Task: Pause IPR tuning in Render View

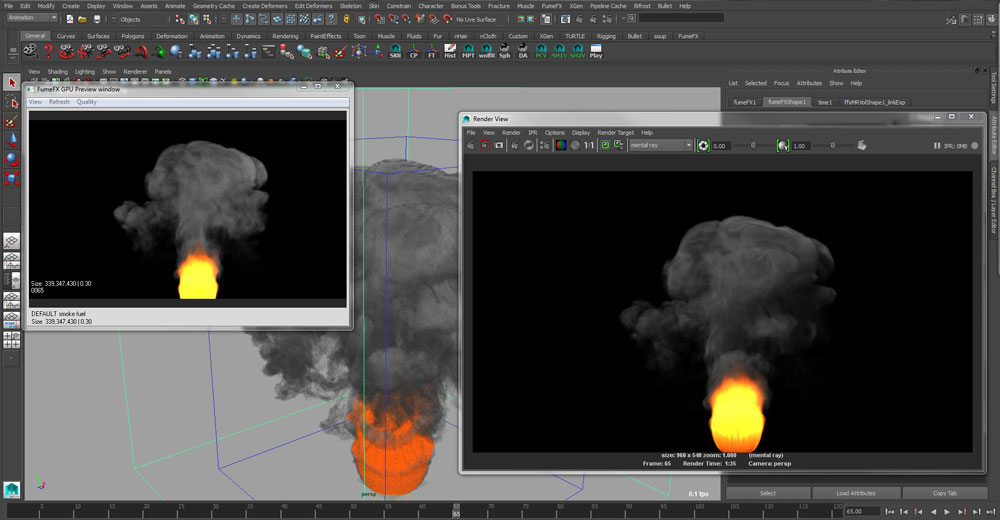Action: pos(937,145)
